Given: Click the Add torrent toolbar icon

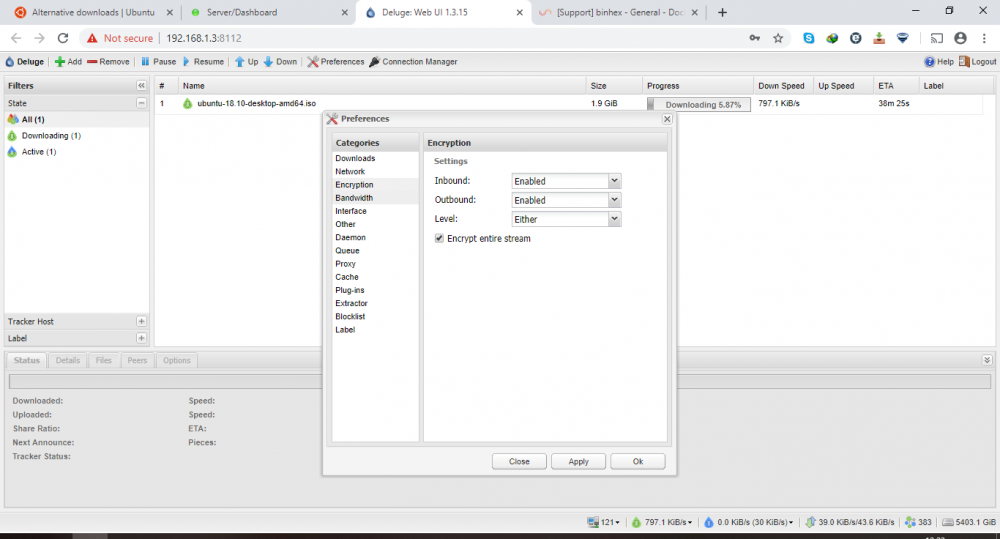Looking at the screenshot, I should point(60,62).
